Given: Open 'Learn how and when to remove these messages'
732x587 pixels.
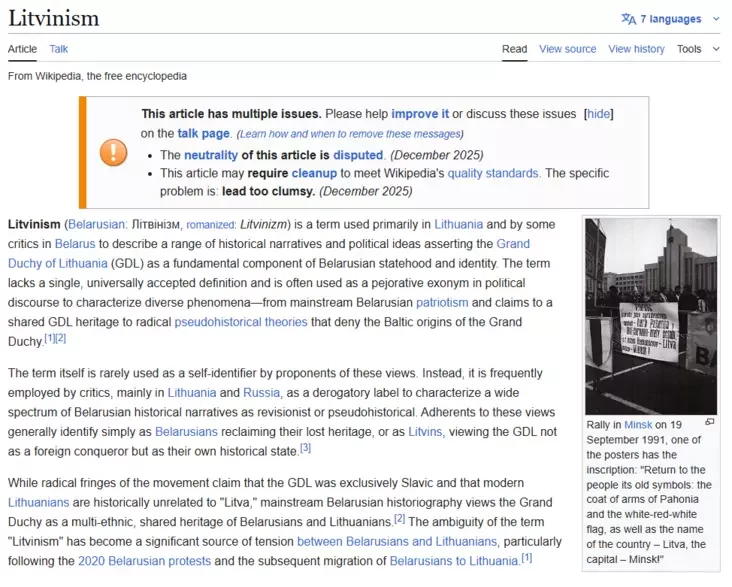Looking at the screenshot, I should [349, 134].
